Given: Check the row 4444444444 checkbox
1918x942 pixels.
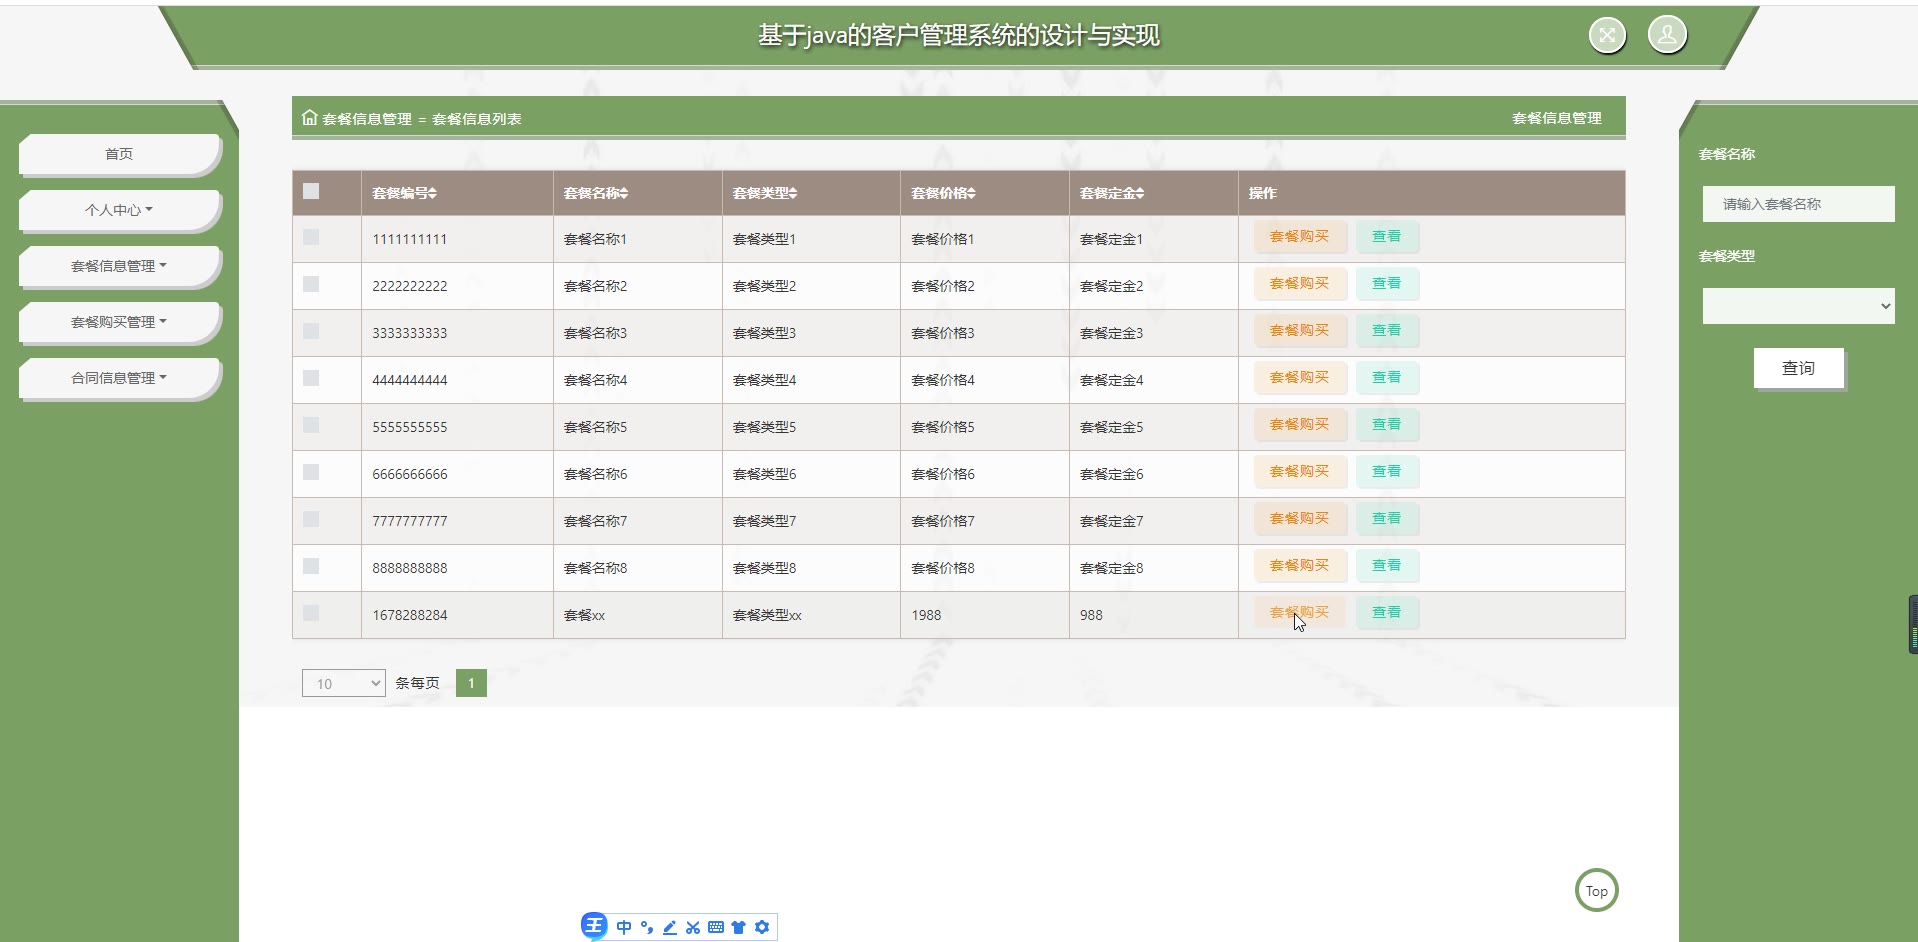Looking at the screenshot, I should [311, 378].
